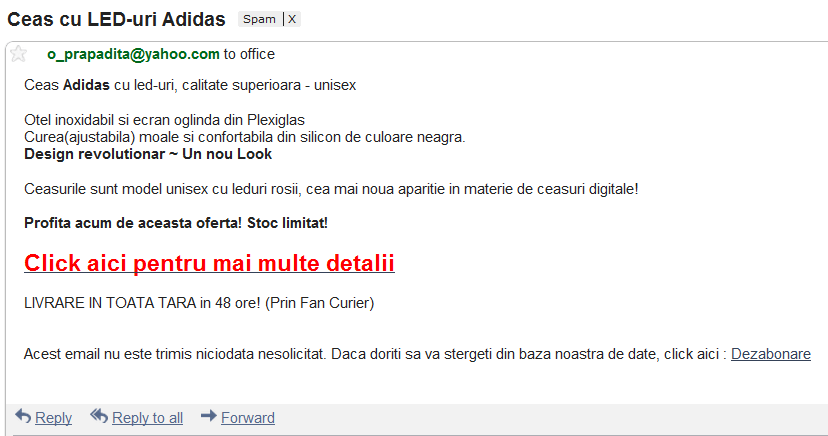Click the bold 'Profita acum de aceasta oferta!' text

click(x=129, y=222)
